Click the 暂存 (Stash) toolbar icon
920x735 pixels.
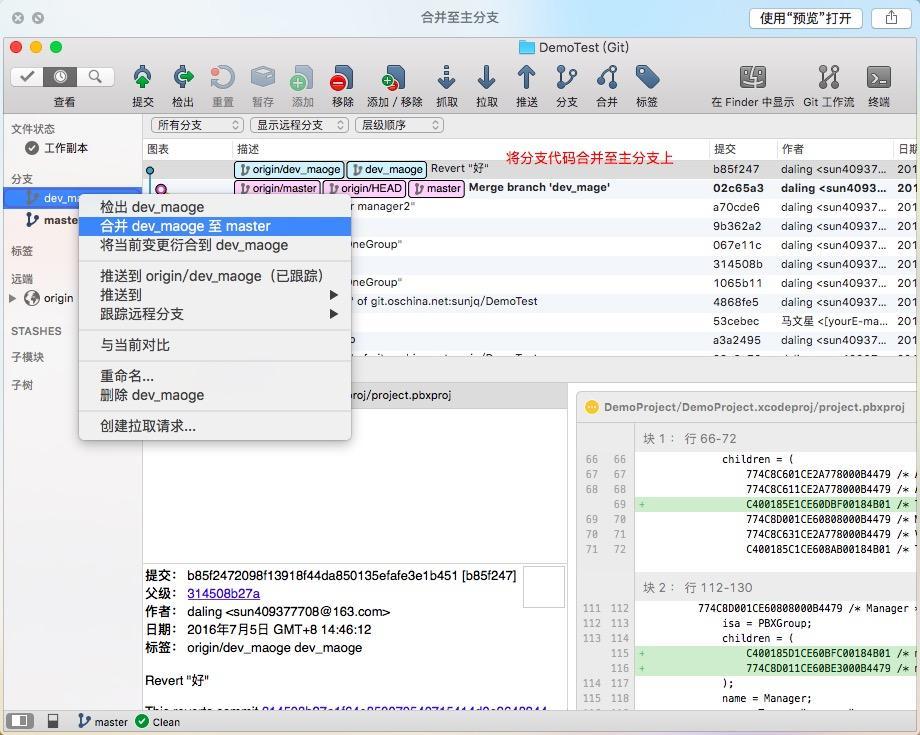pyautogui.click(x=263, y=78)
